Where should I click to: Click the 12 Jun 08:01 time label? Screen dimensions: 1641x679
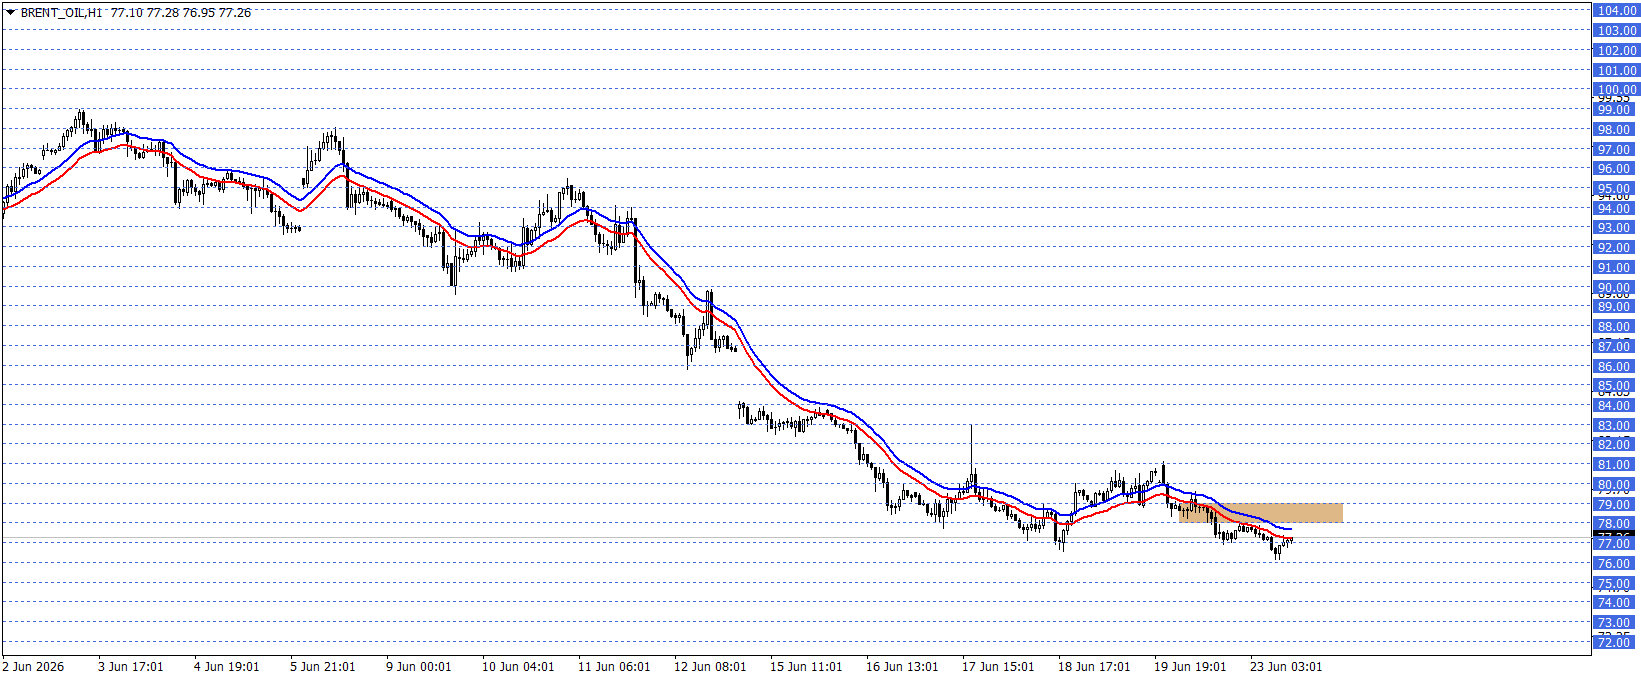pyautogui.click(x=710, y=667)
